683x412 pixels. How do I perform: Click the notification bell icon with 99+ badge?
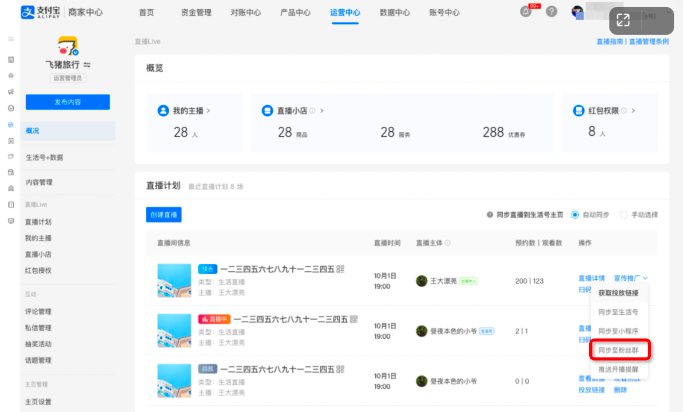point(527,12)
